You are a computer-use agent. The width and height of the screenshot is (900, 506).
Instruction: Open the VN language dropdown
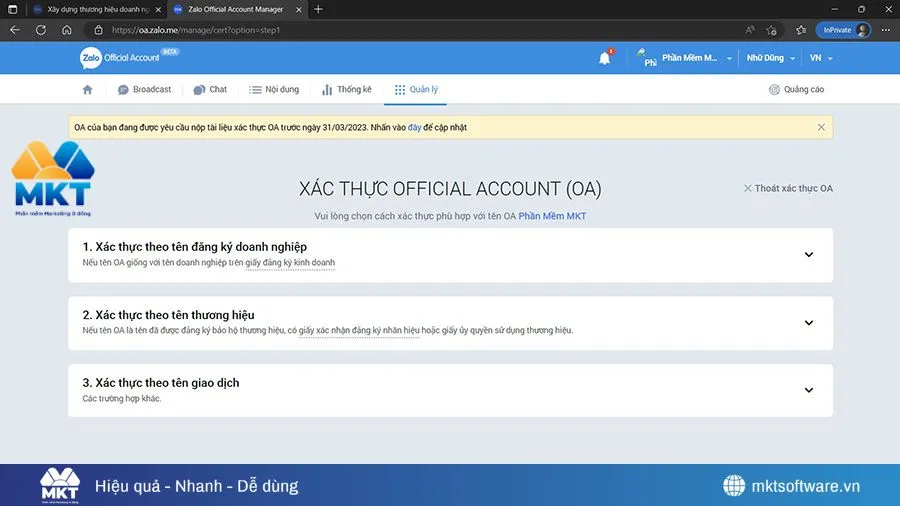click(x=821, y=58)
